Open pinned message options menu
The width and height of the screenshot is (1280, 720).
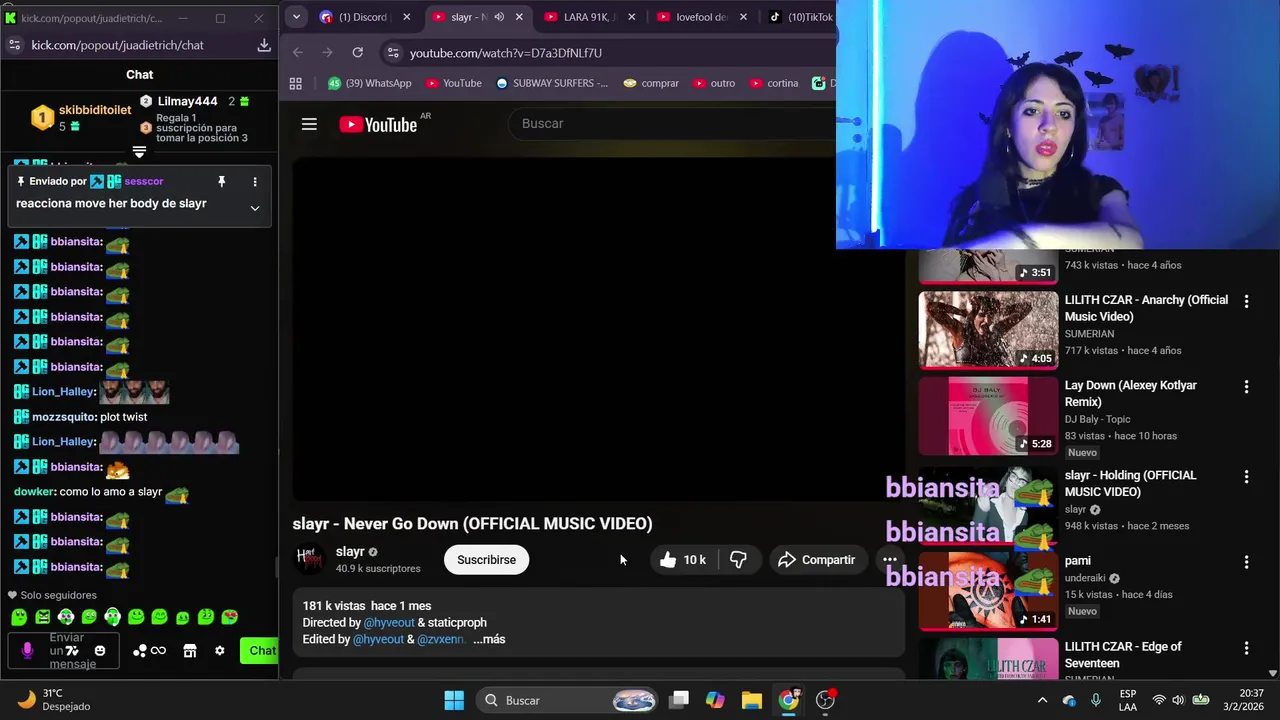pyautogui.click(x=255, y=182)
